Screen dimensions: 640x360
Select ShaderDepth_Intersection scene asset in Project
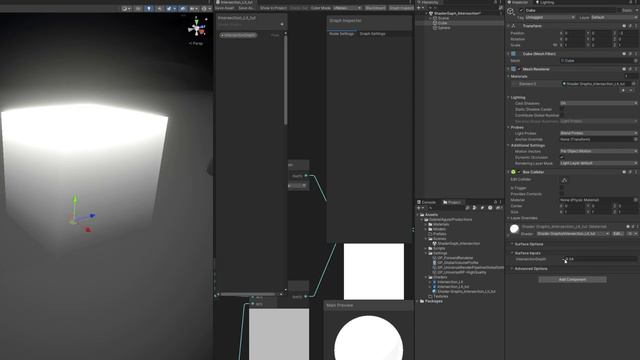click(x=458, y=243)
